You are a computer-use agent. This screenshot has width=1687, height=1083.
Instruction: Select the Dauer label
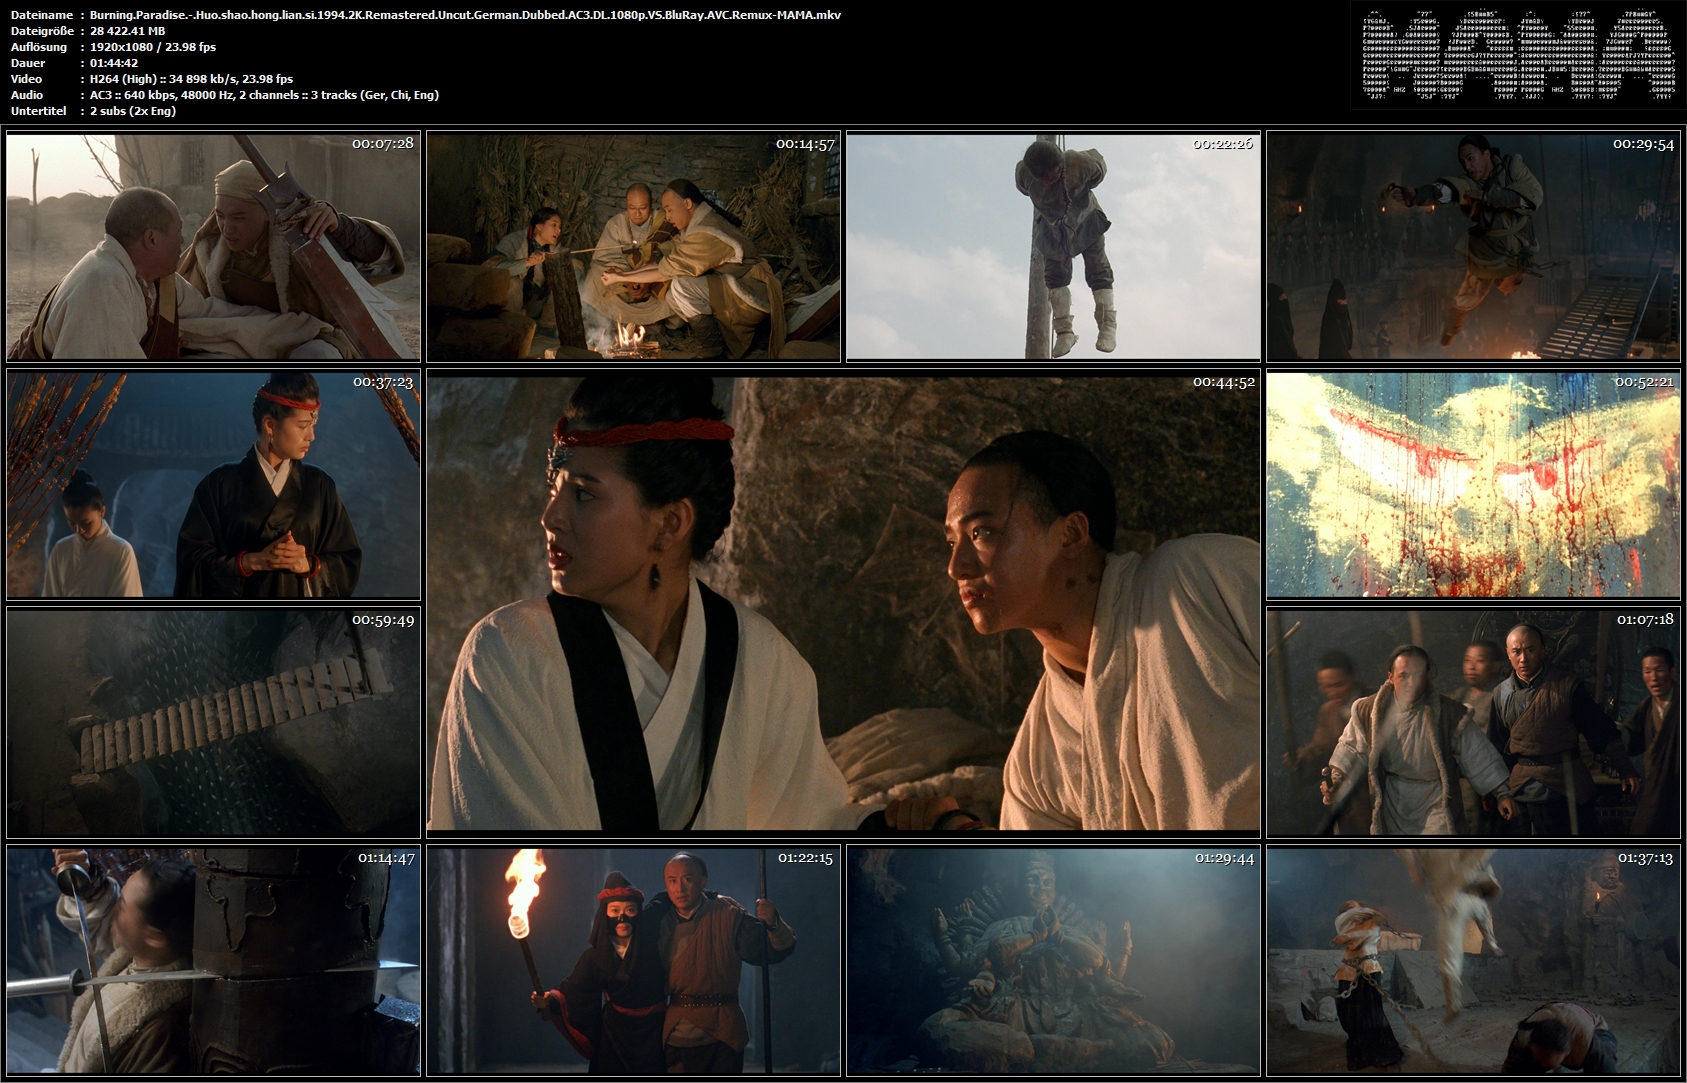coord(28,63)
